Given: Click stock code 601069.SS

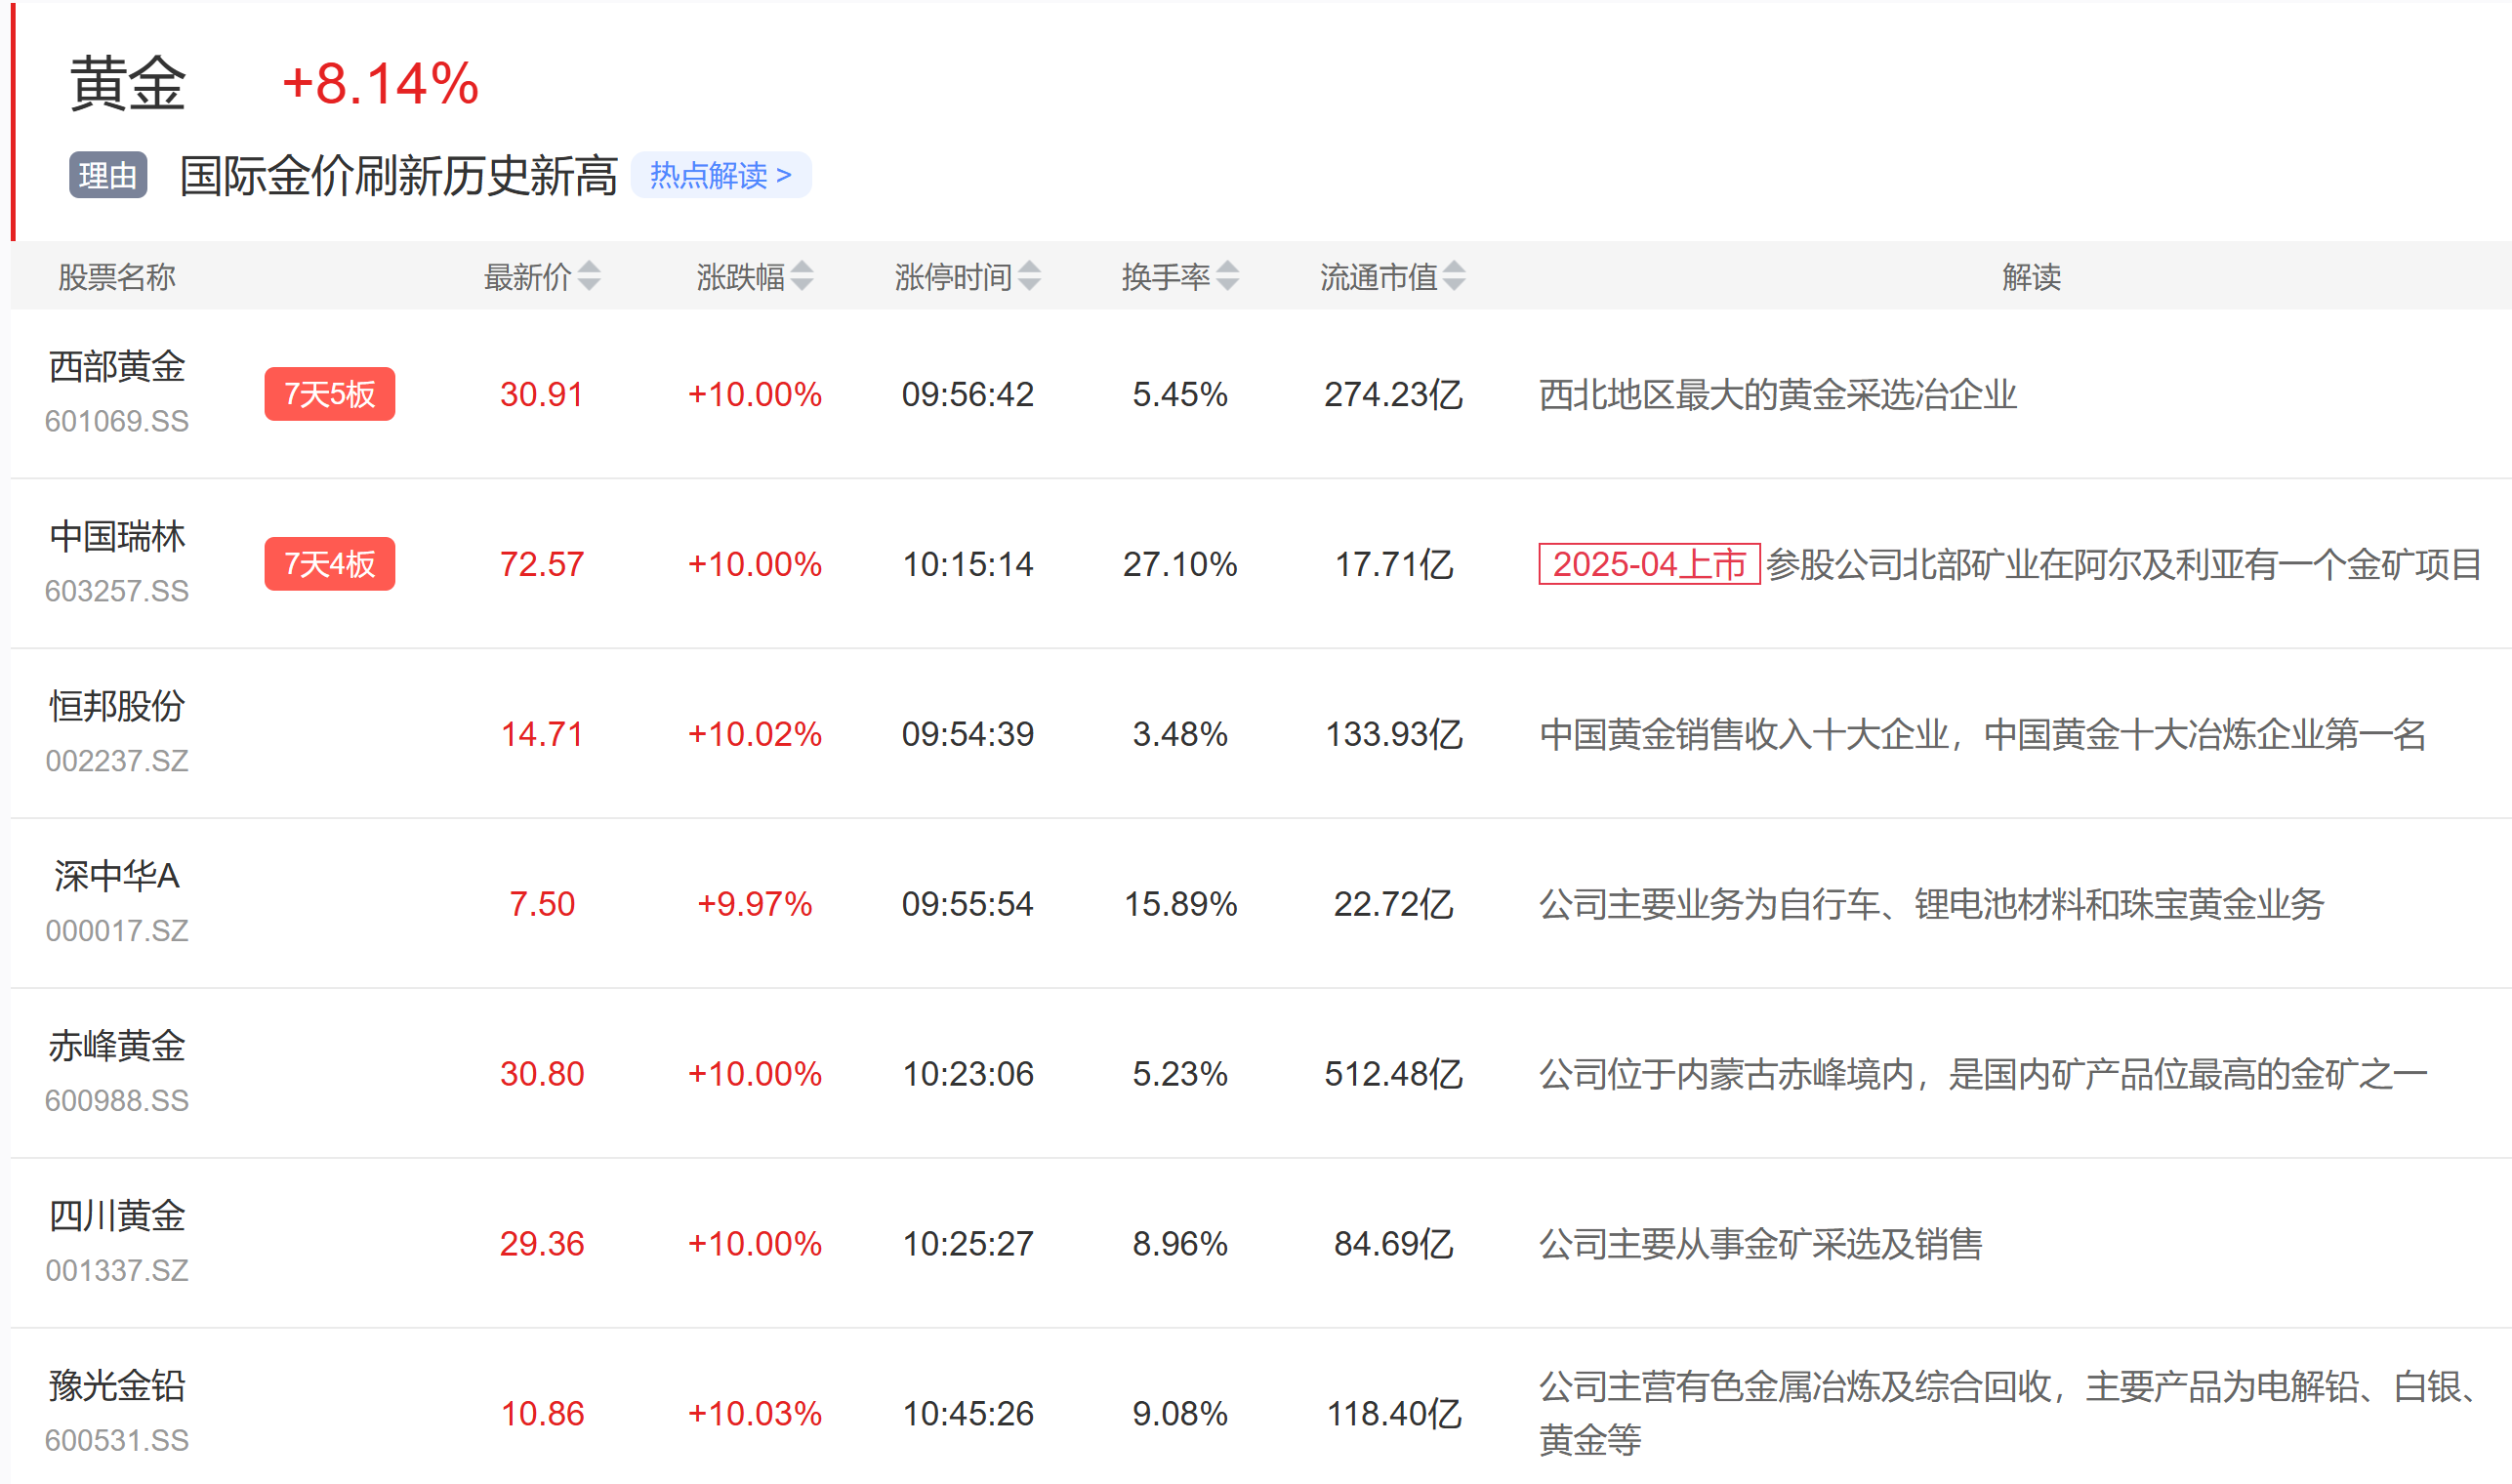Looking at the screenshot, I should click(x=117, y=422).
